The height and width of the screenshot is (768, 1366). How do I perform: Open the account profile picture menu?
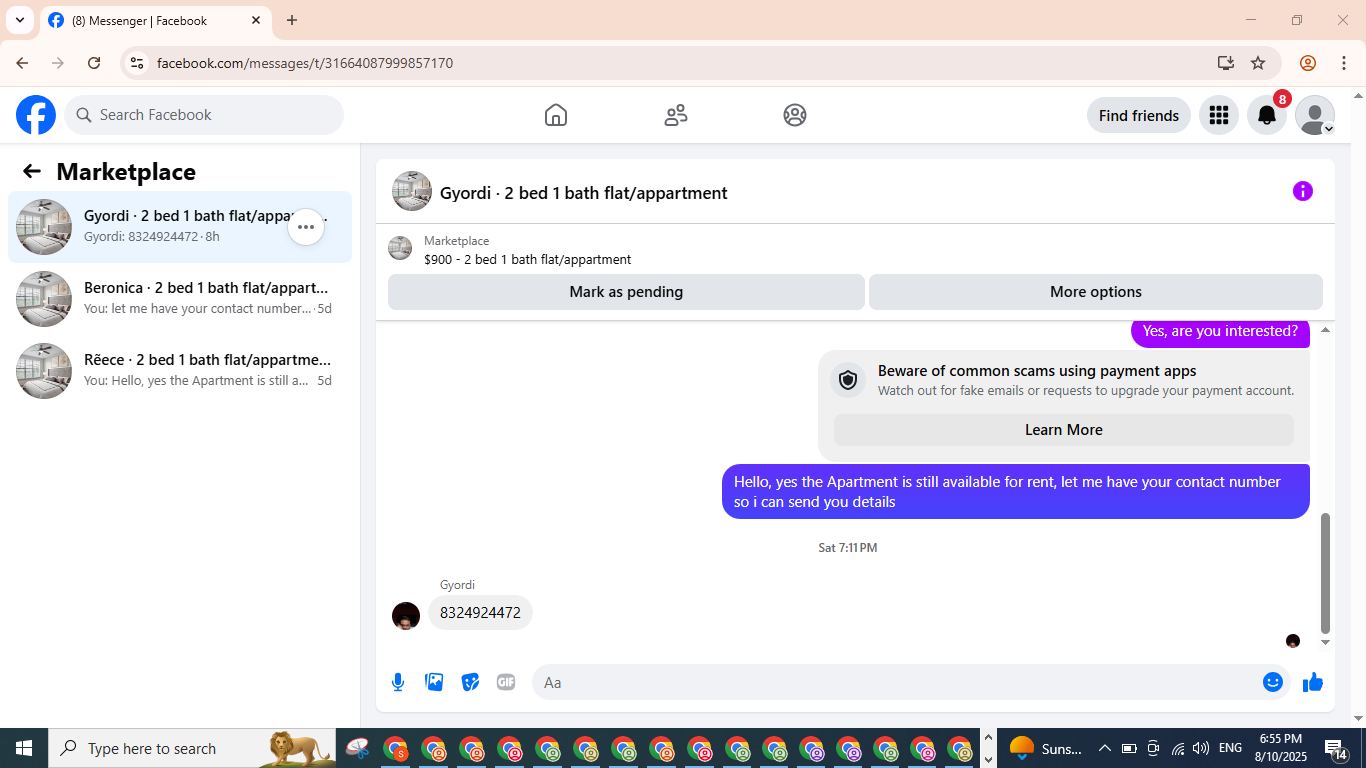click(x=1315, y=115)
